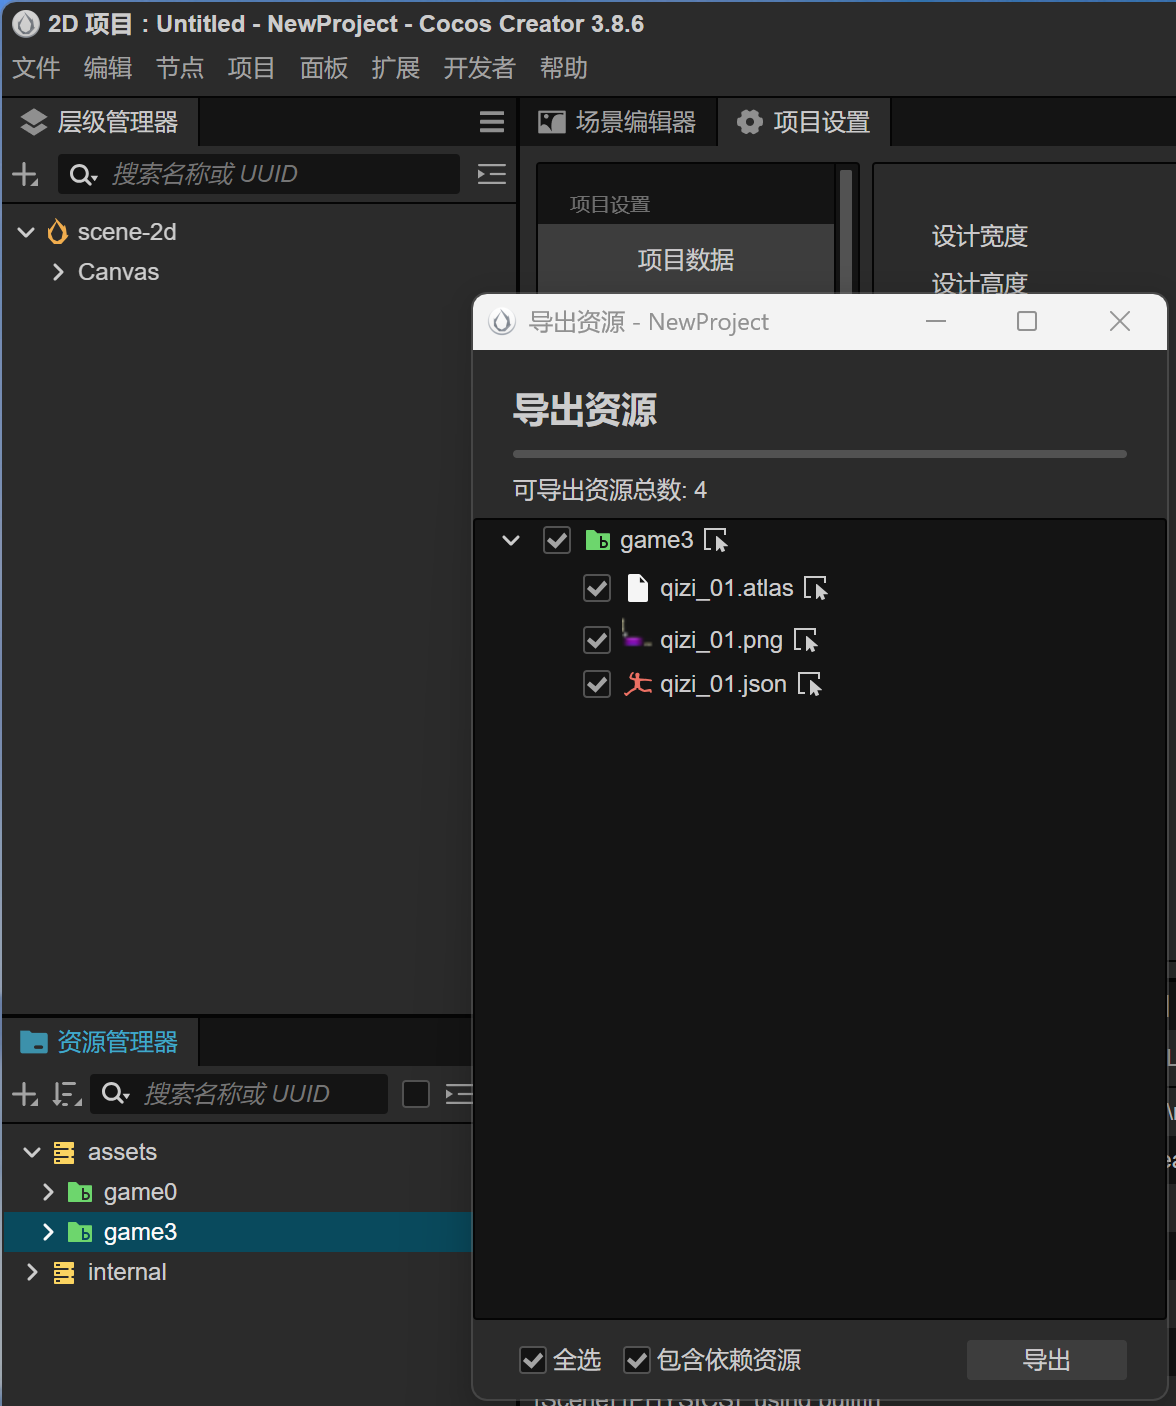Click the locate icon next to qizi_01.png
The image size is (1176, 1406).
click(x=806, y=639)
